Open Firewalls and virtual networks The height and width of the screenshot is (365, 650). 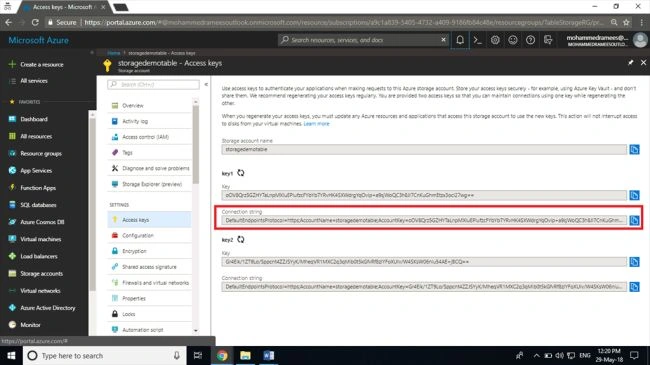(x=149, y=282)
